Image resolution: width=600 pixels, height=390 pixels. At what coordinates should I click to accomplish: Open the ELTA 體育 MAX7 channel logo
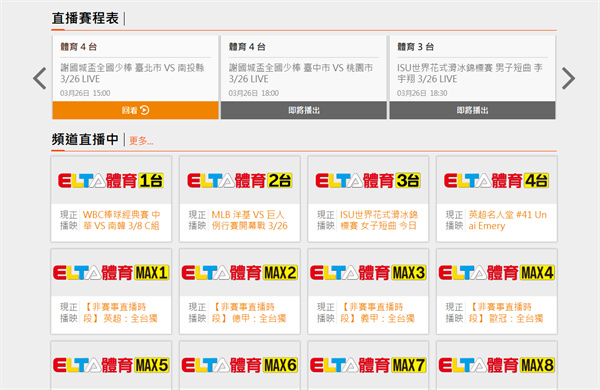pyautogui.click(x=368, y=365)
